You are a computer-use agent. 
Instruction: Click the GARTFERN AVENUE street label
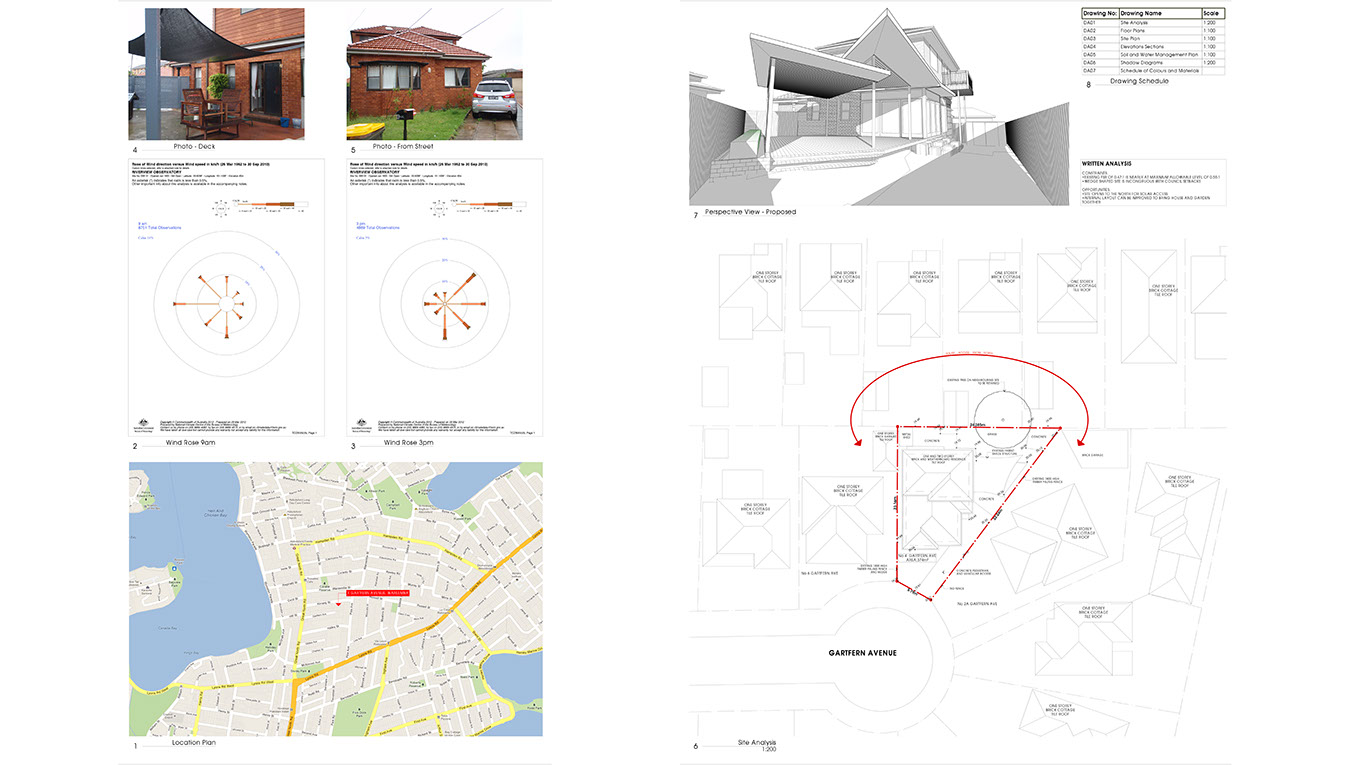coord(862,653)
